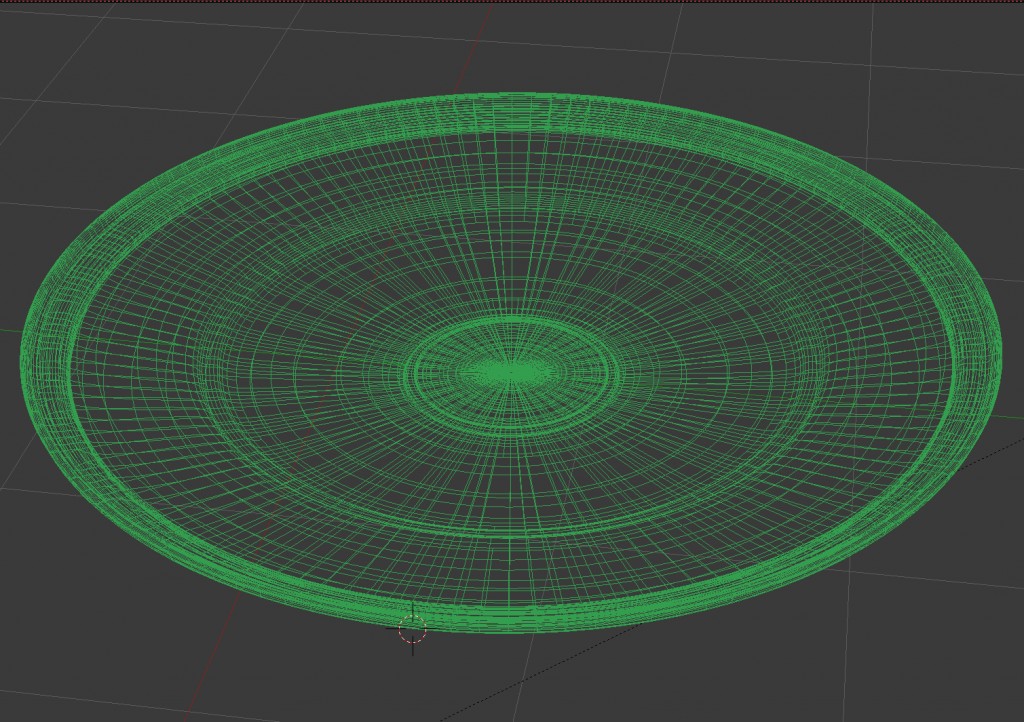Click the plate's outer rim at its leftmost edge

[24, 355]
